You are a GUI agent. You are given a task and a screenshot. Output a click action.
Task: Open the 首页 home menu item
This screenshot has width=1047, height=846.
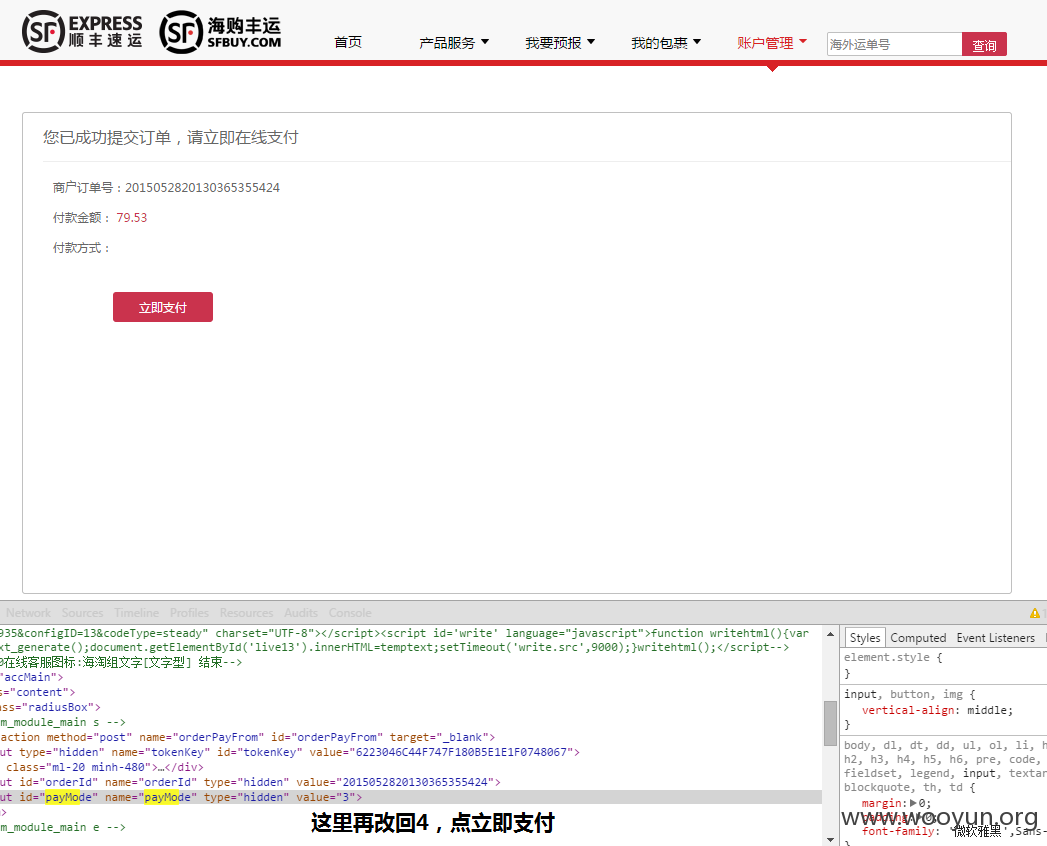click(x=348, y=43)
